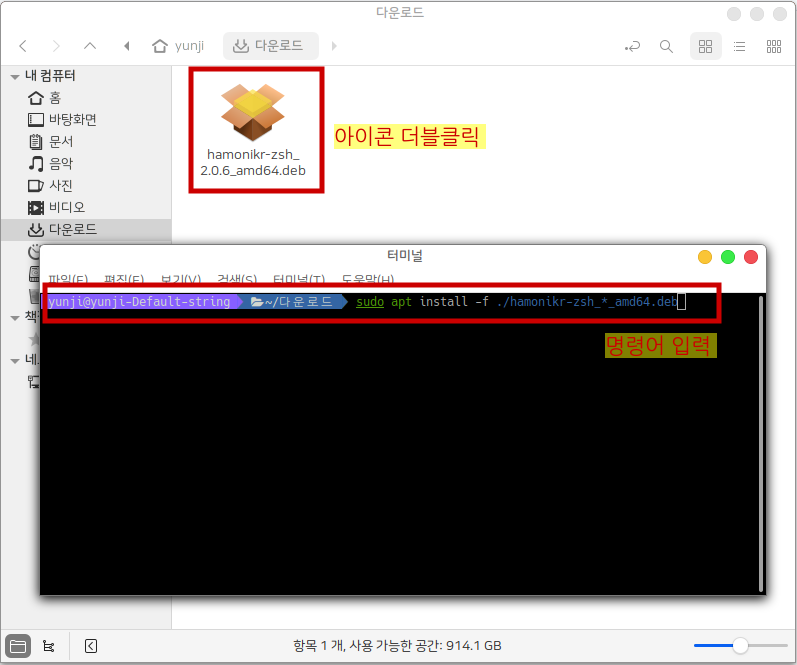Screen dimensions: 797x665
Task: Click the 다운로드 breadcrumb button
Action: [270, 46]
